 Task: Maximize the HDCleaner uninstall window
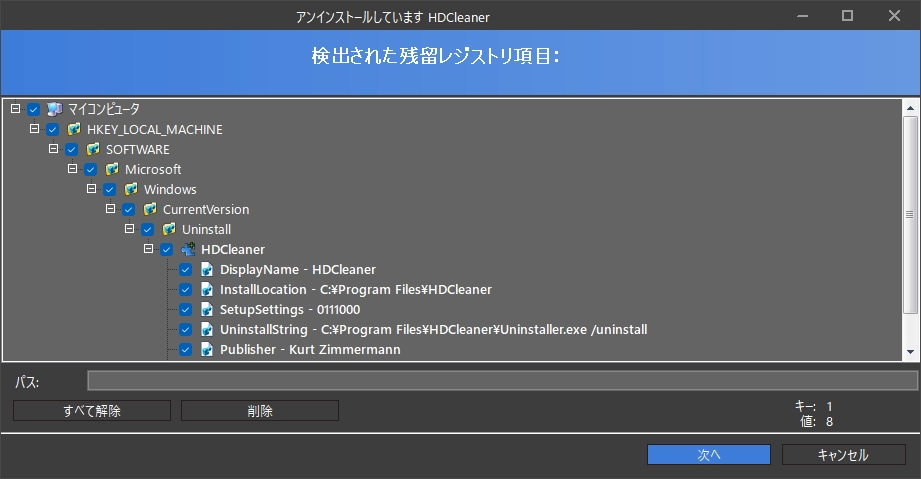coord(847,16)
